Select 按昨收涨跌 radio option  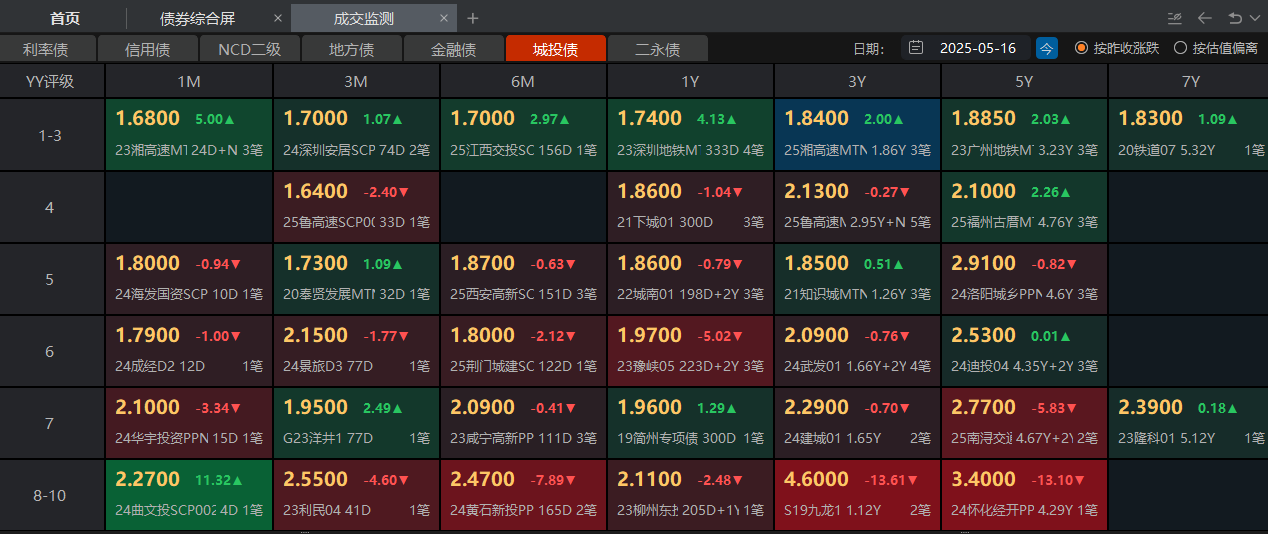click(x=1115, y=48)
